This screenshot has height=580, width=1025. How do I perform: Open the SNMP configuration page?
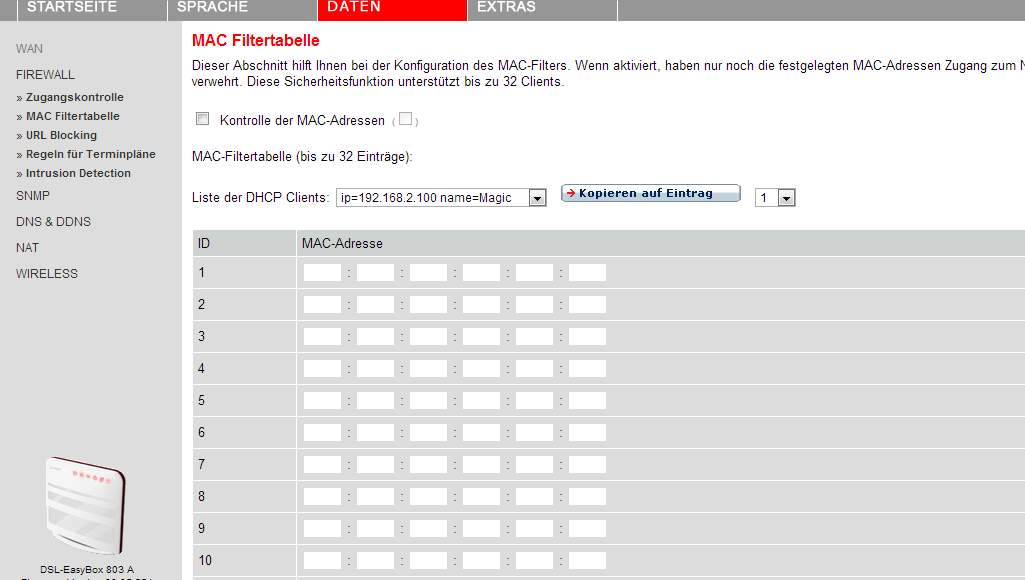(32, 196)
